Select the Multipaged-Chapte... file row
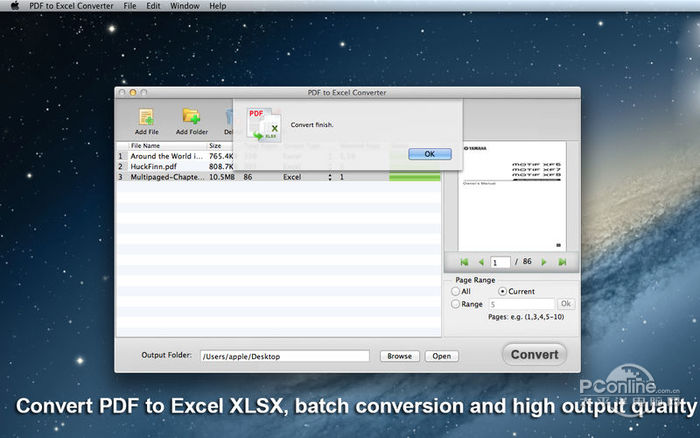This screenshot has width=700, height=438. coord(279,177)
